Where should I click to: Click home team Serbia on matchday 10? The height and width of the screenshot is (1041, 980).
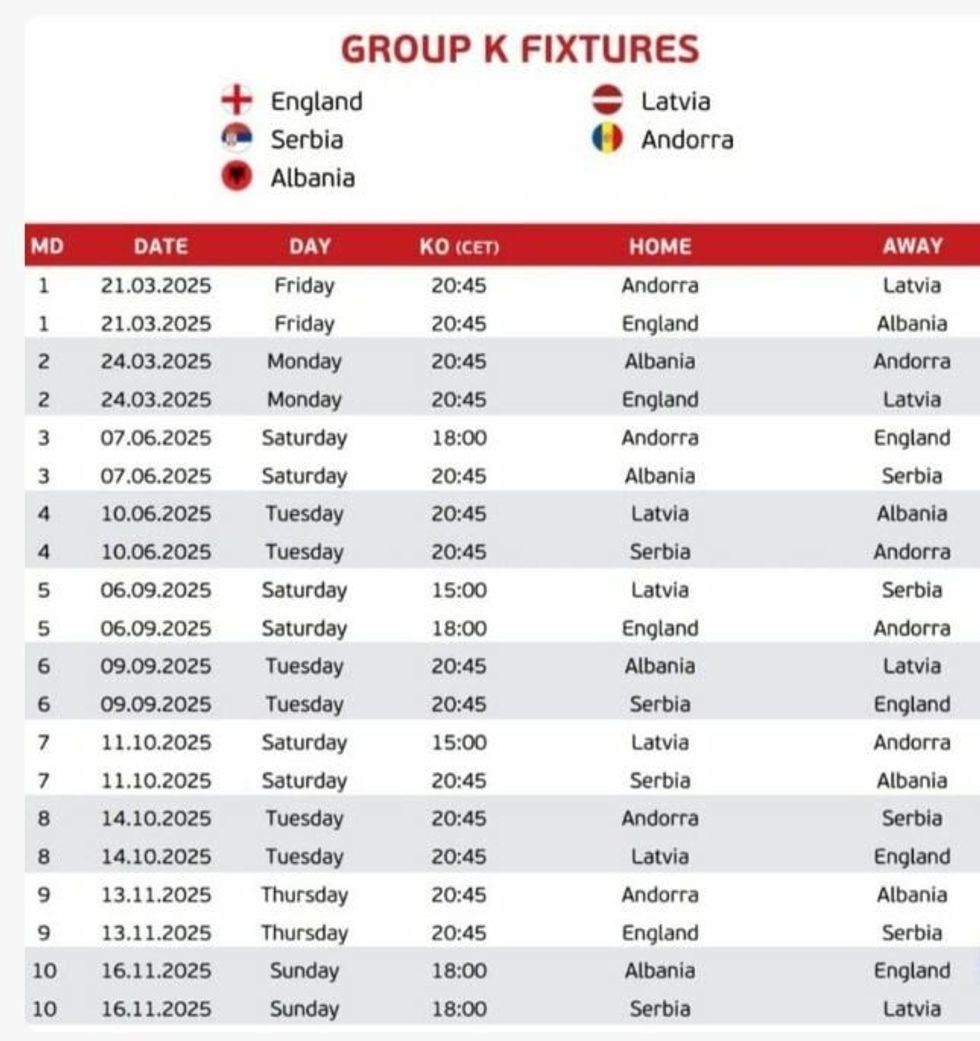[x=660, y=1009]
